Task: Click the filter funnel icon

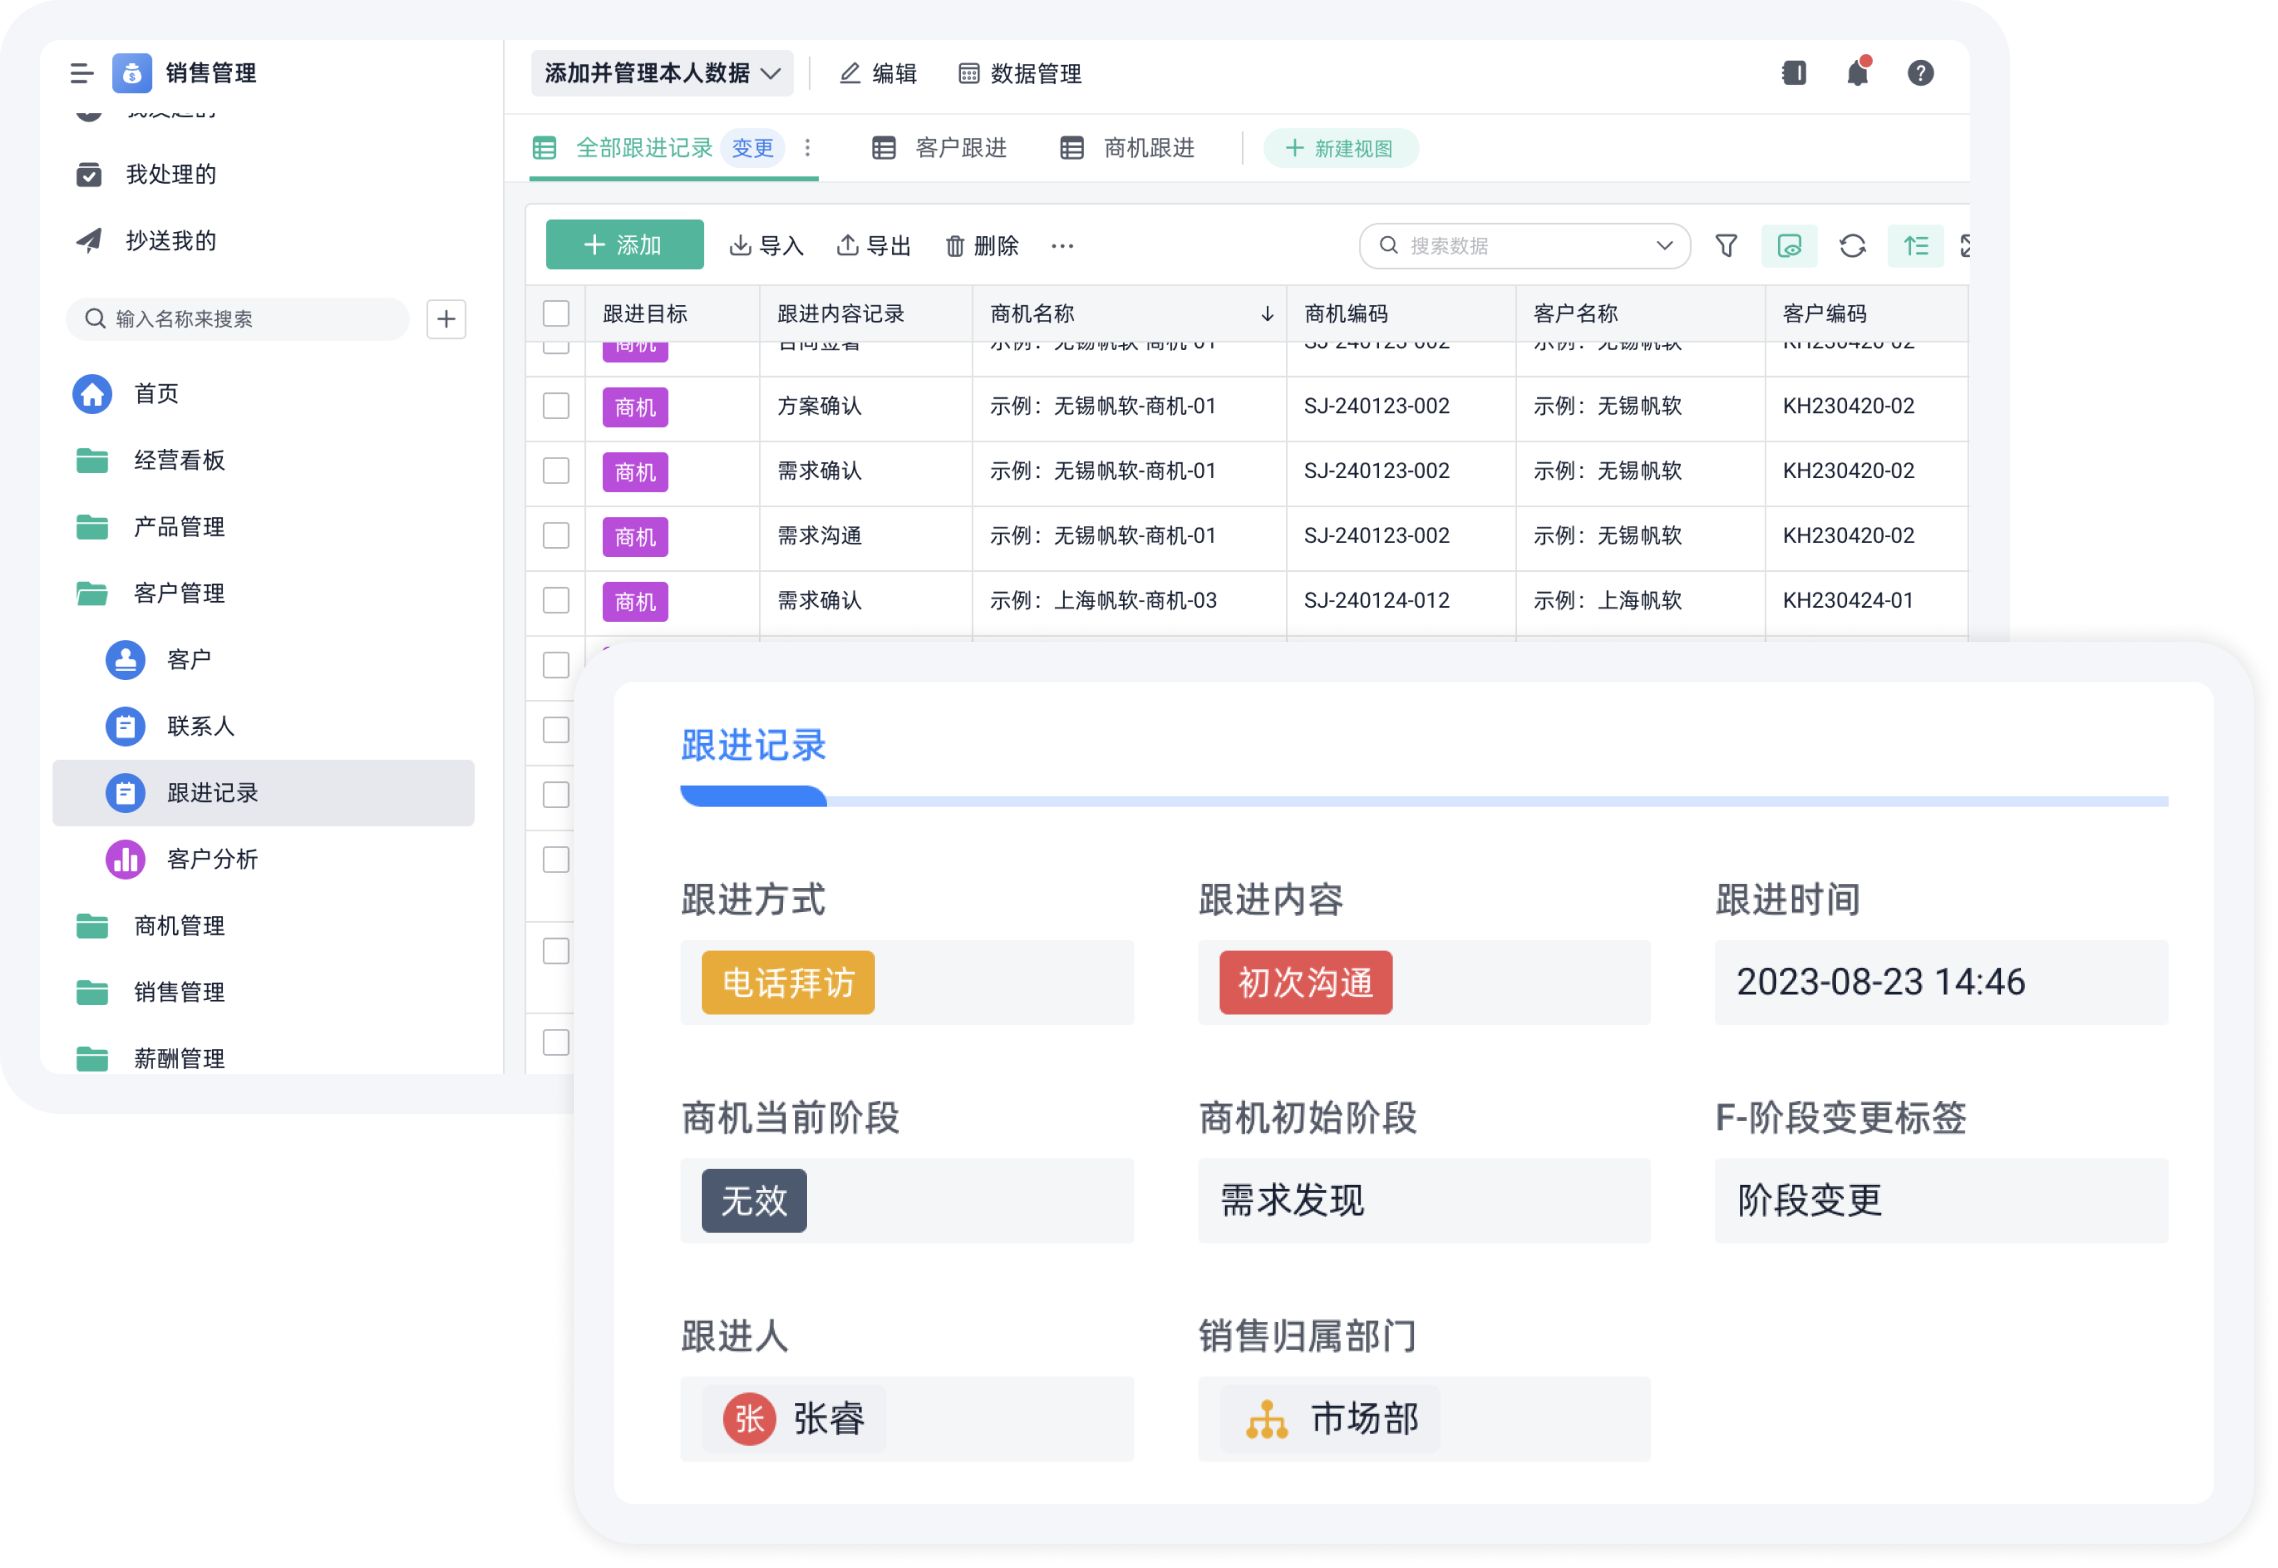Action: pyautogui.click(x=1725, y=246)
